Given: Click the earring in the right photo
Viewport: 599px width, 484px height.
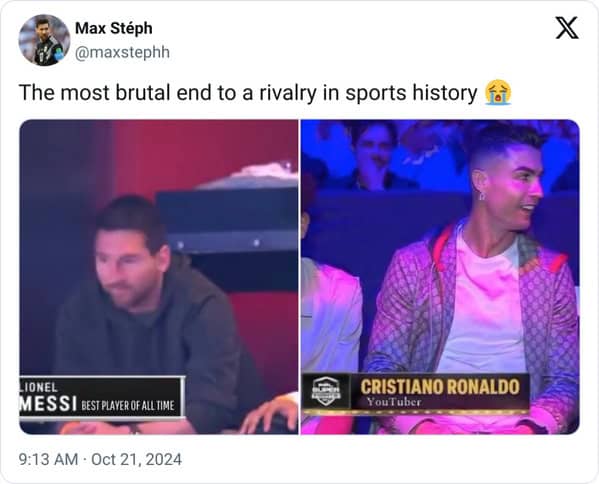Looking at the screenshot, I should [482, 196].
